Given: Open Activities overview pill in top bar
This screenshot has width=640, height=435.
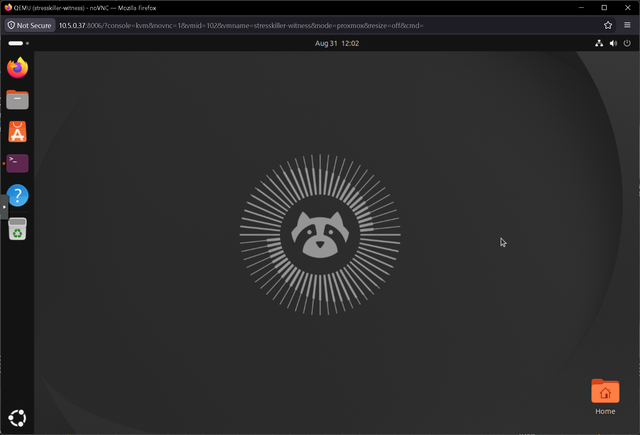Looking at the screenshot, I should 18,43.
